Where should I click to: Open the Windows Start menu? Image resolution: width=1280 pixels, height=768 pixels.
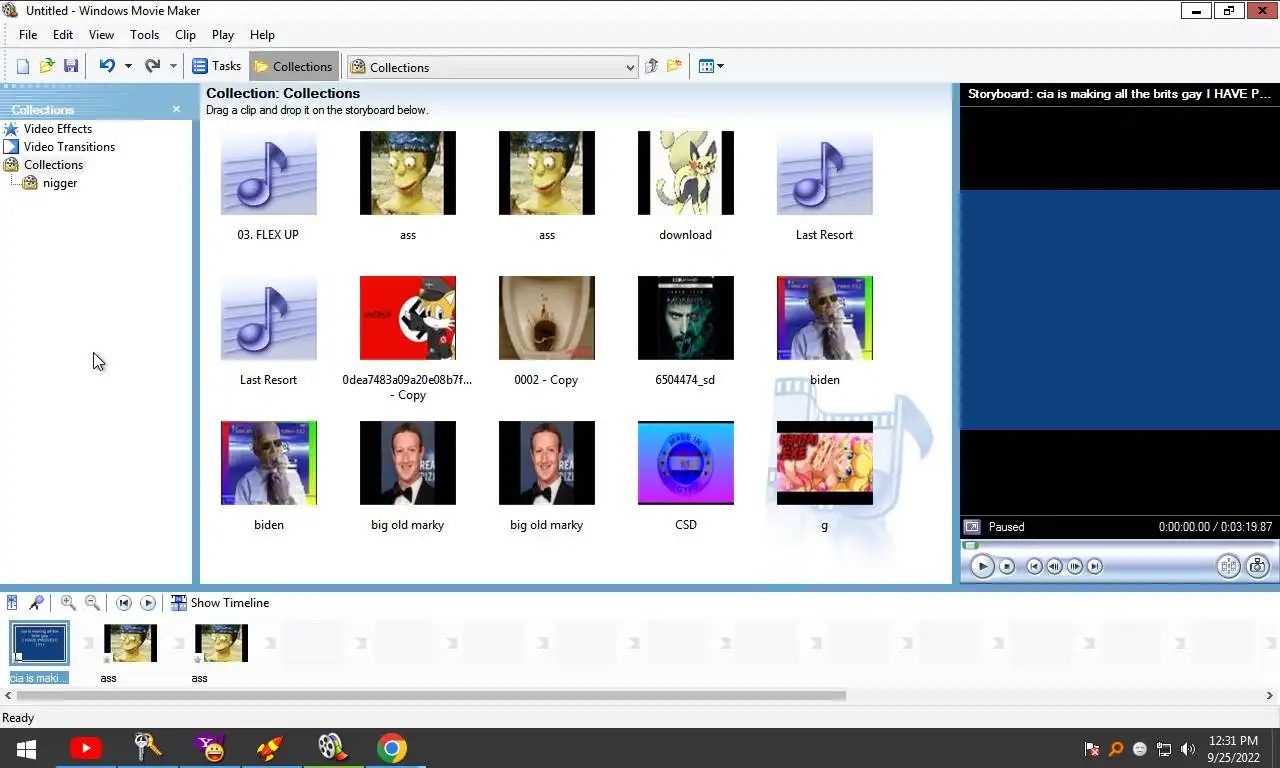(26, 748)
